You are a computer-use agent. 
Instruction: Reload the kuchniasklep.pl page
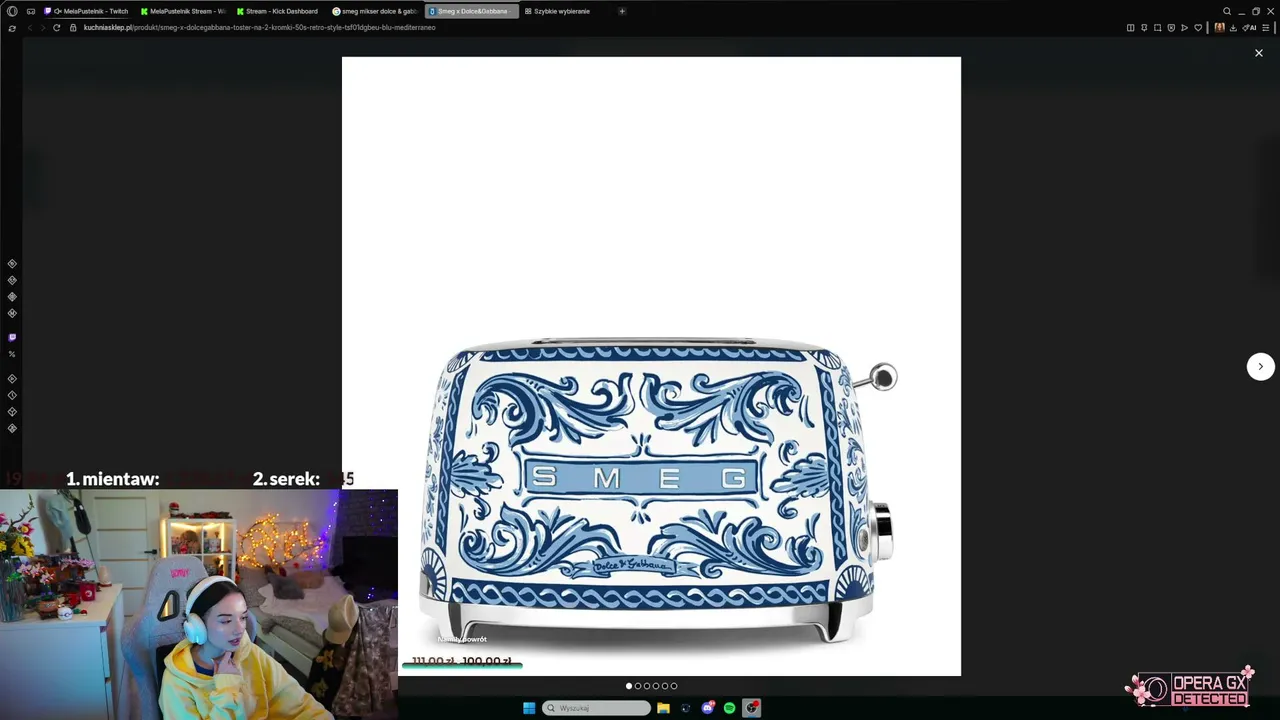tap(56, 27)
